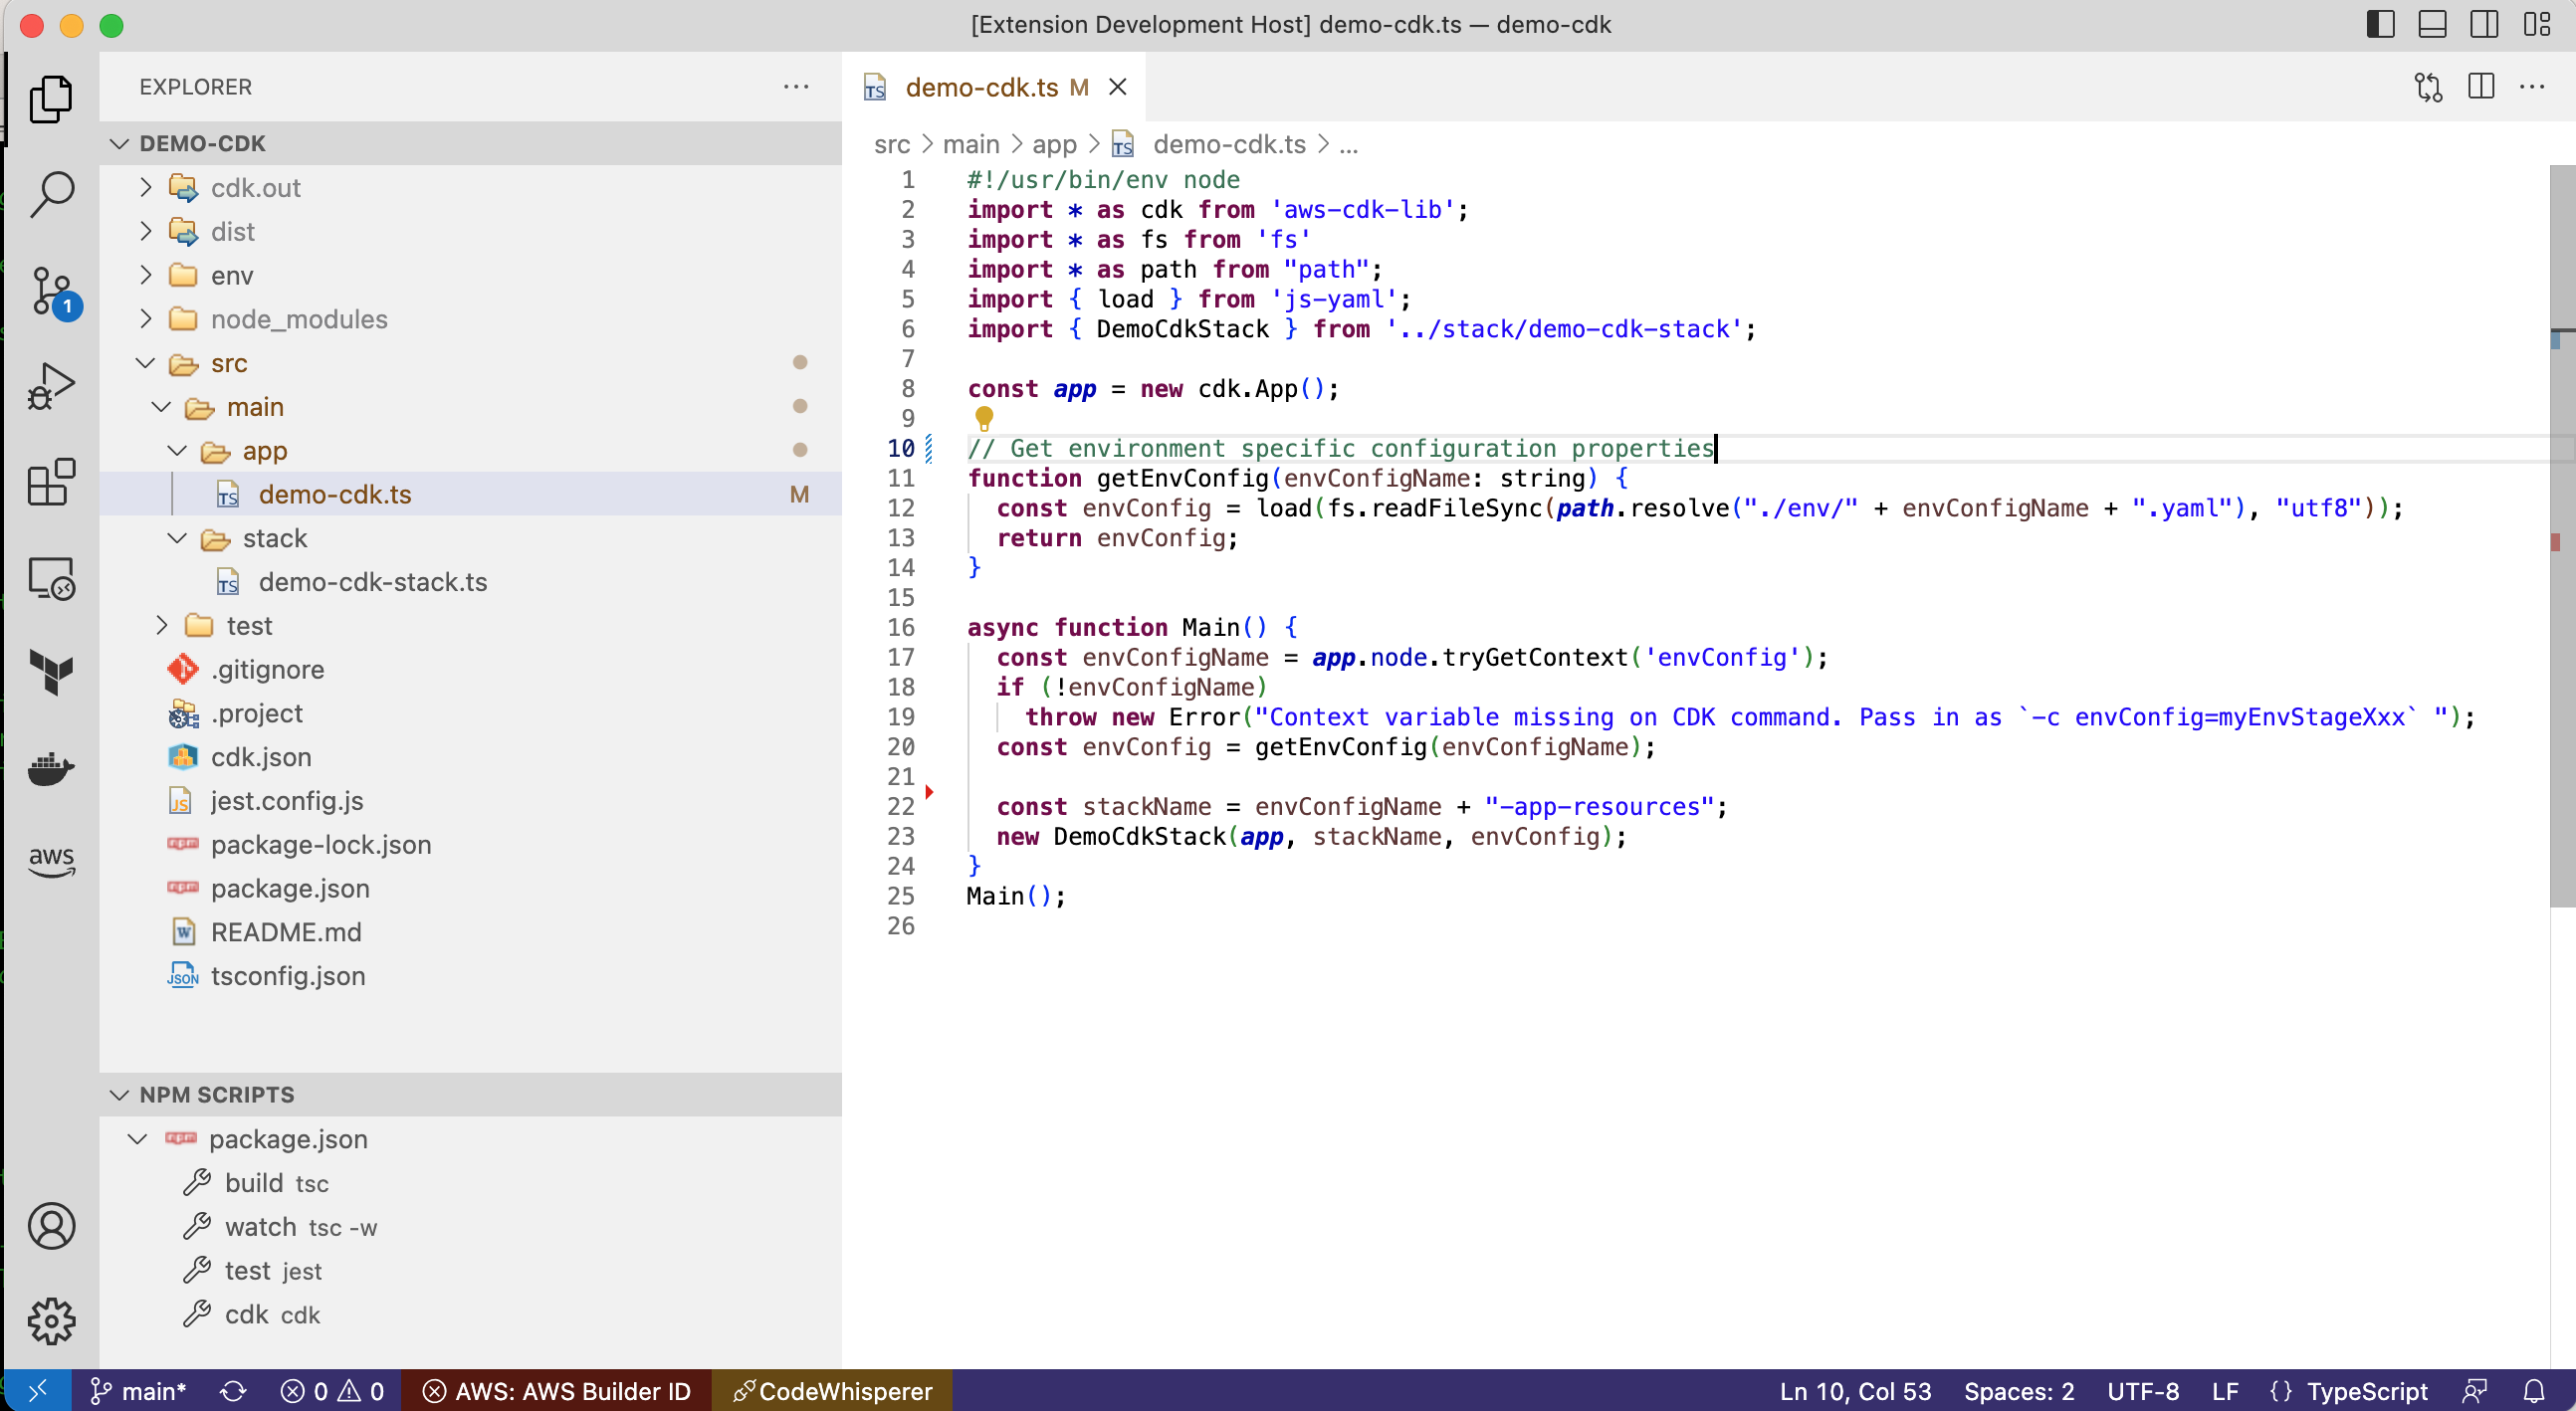
Task: Toggle the secondary side bar layout button
Action: tap(2485, 24)
